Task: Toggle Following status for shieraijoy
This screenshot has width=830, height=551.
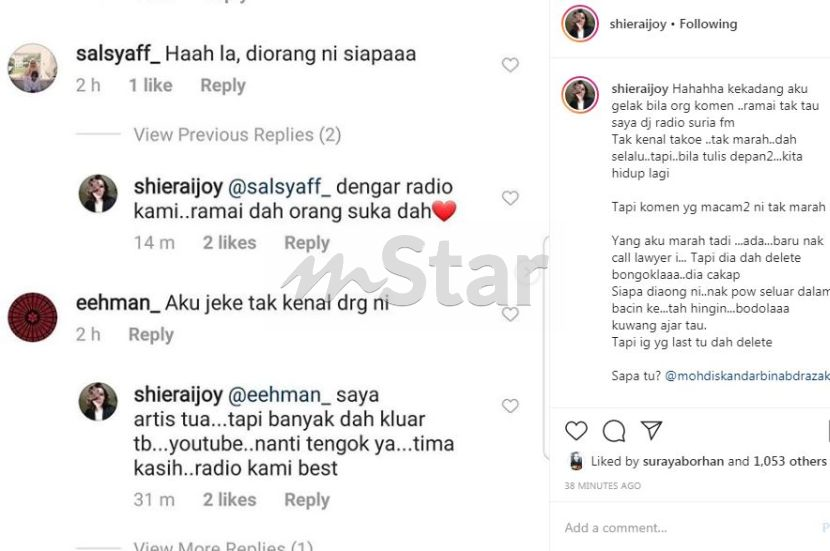Action: [708, 24]
